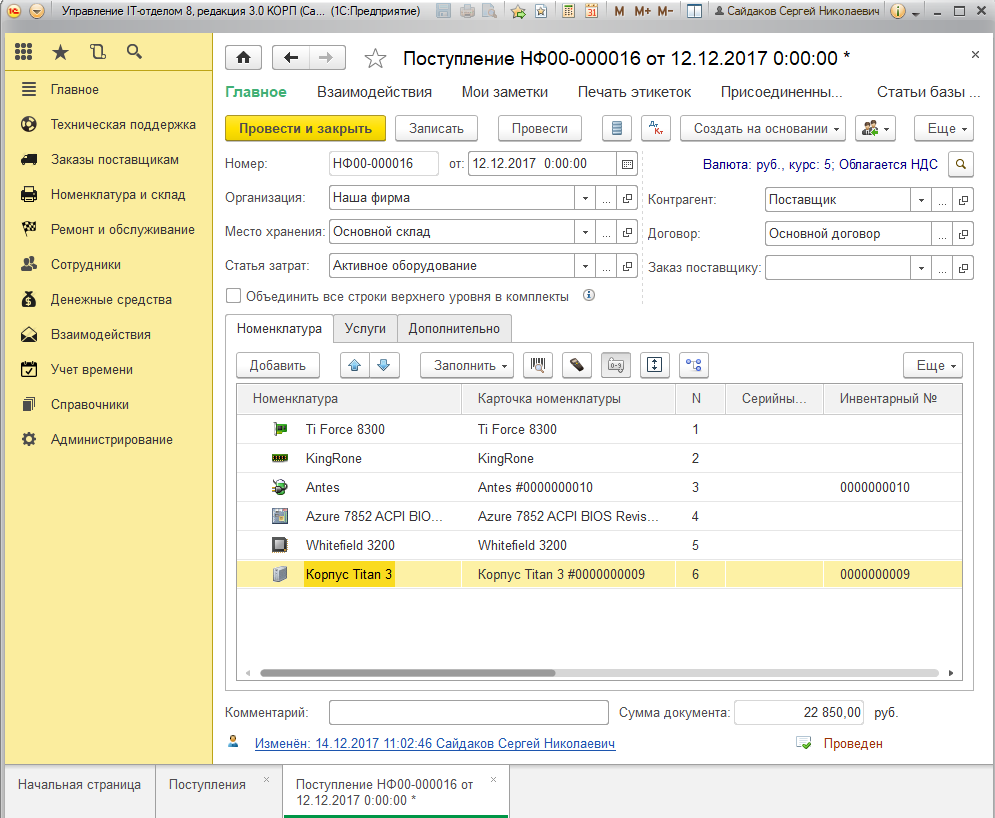Viewport: 995px width, 818px height.
Task: Switch to Дополнительно tab
Action: (454, 328)
